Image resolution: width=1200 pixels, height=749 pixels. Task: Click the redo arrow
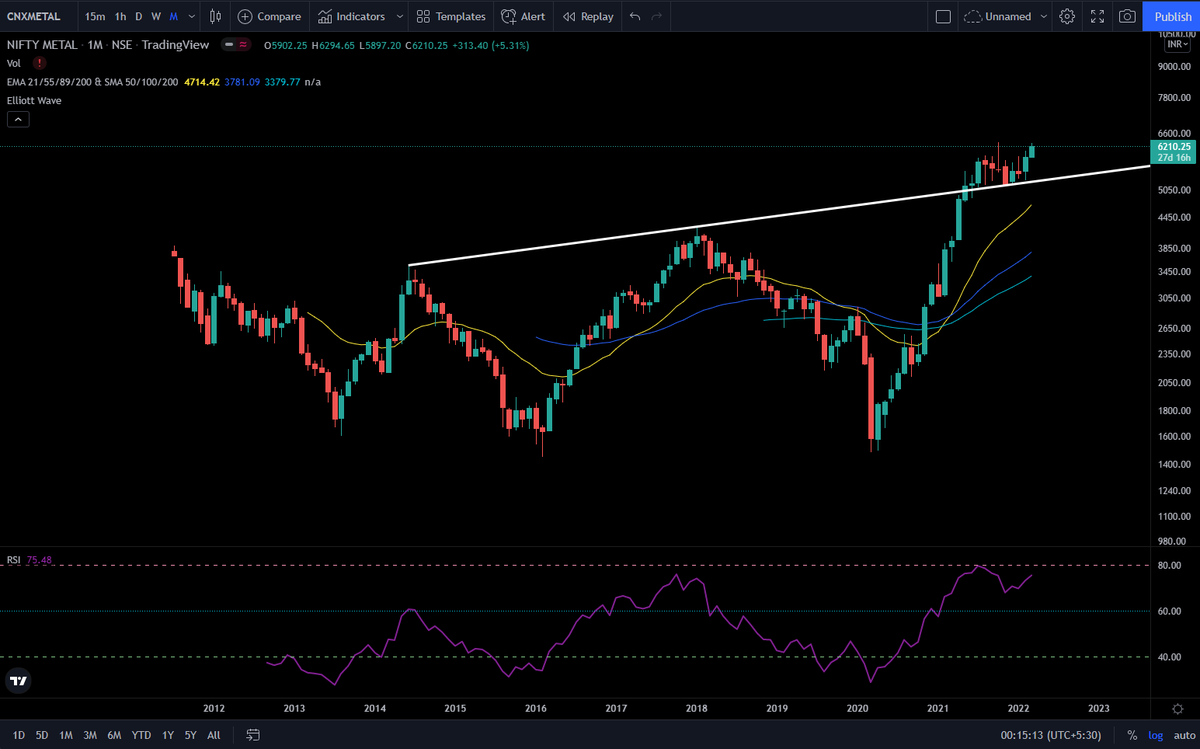coord(656,16)
